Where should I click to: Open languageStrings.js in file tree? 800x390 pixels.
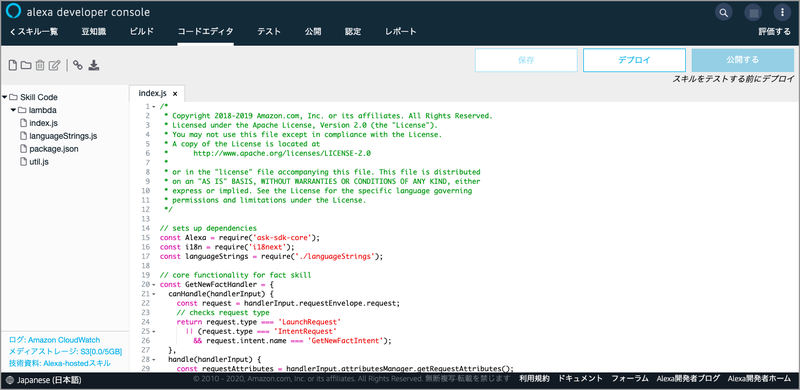coord(63,136)
